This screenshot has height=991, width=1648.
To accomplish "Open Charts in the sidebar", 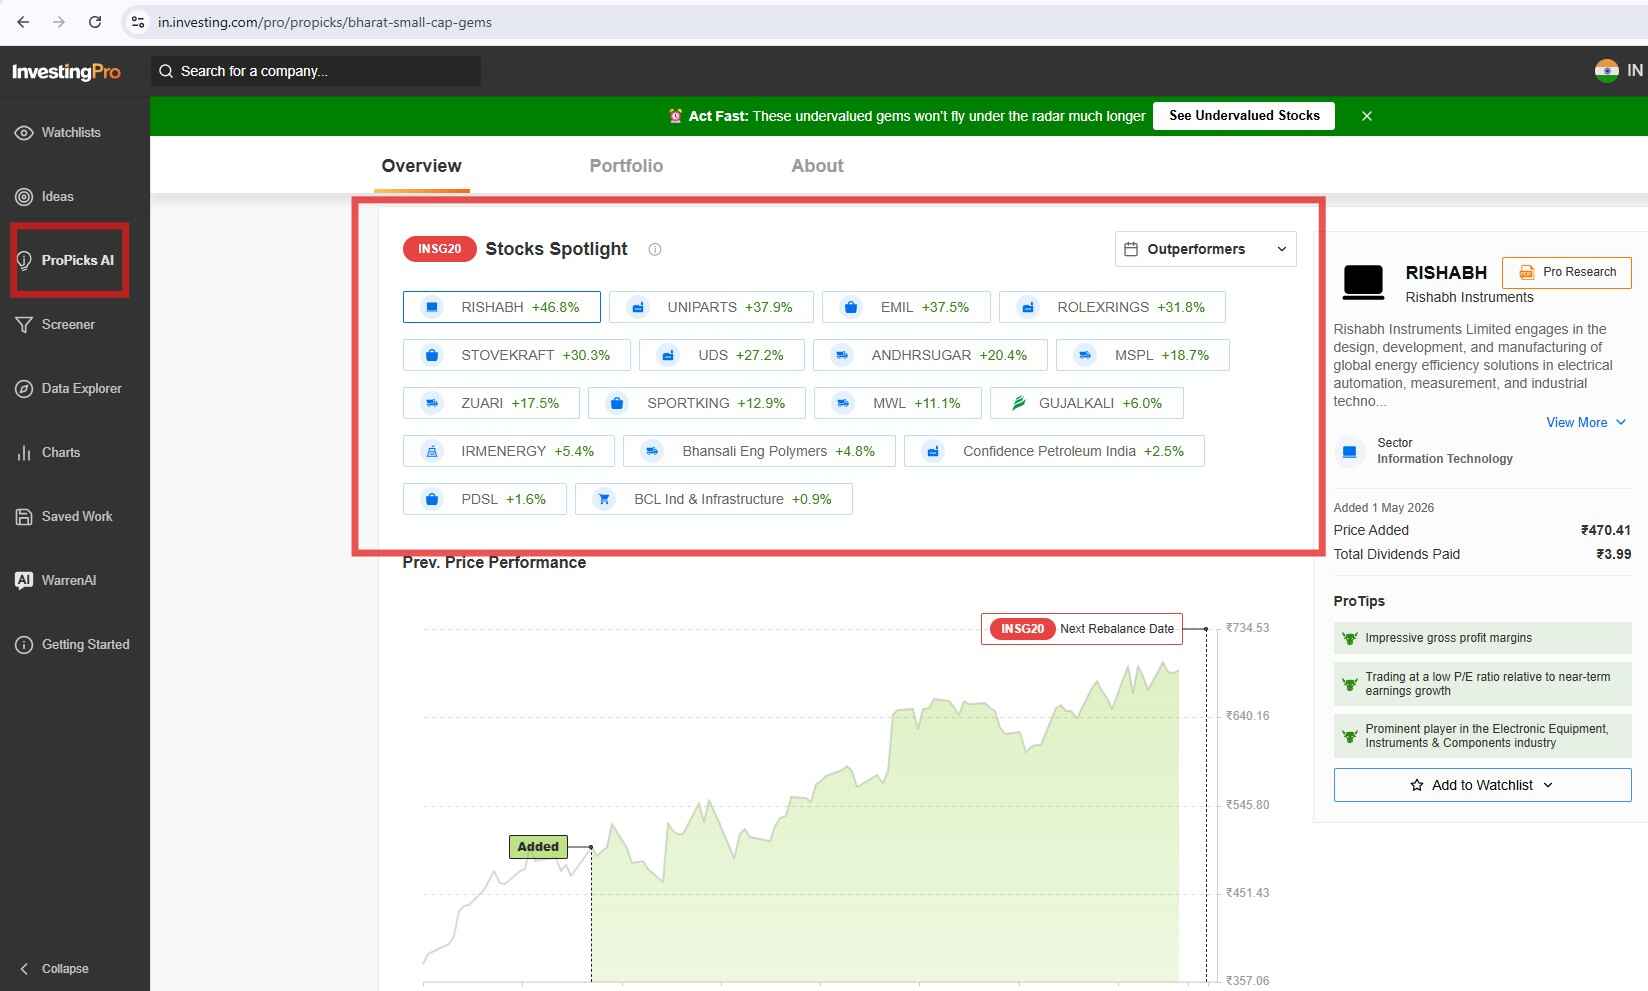I will 48,452.
